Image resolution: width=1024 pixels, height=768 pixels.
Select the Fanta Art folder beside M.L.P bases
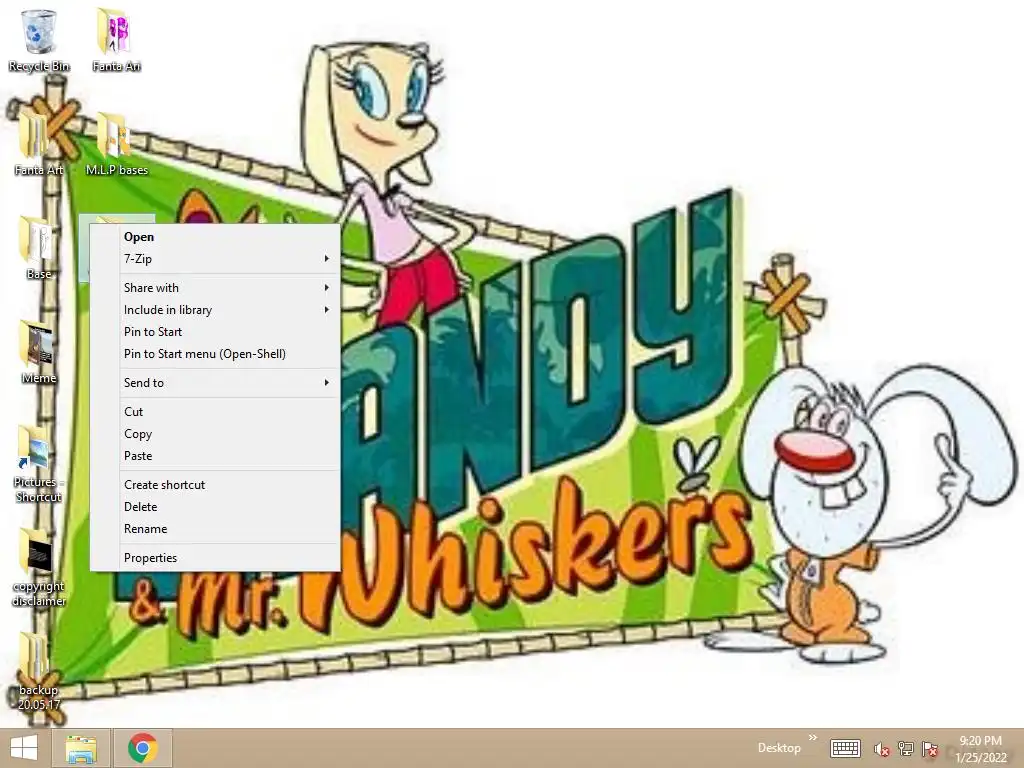(39, 144)
